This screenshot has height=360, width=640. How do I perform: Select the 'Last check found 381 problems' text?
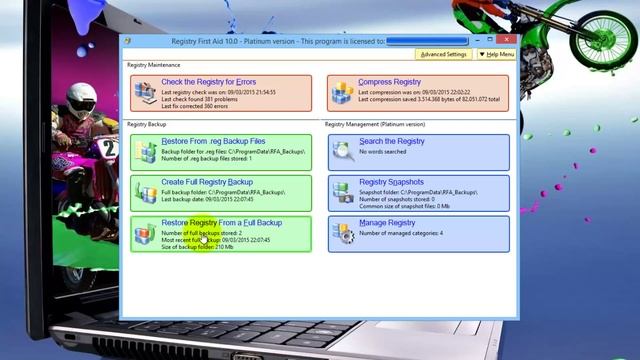click(199, 99)
